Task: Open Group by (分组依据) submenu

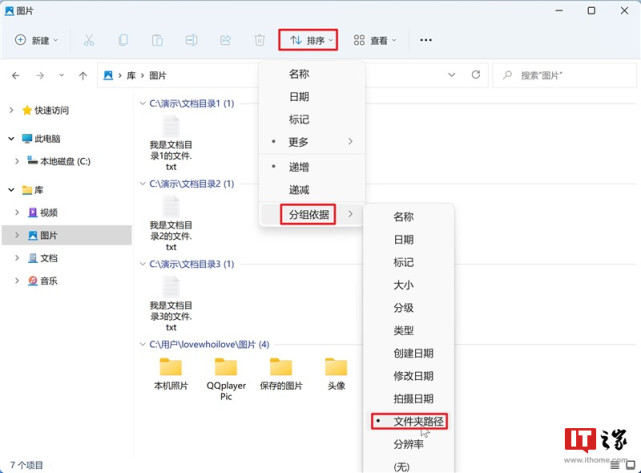Action: click(312, 214)
